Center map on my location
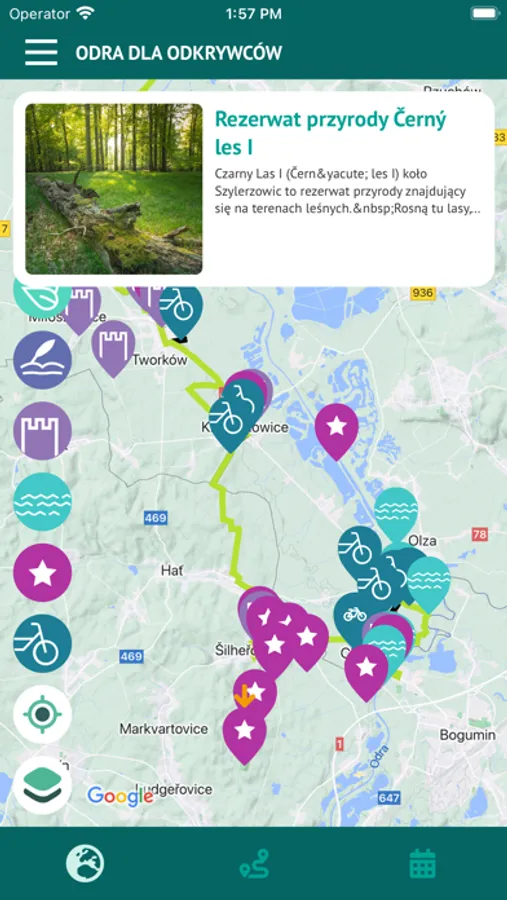 coord(42,714)
